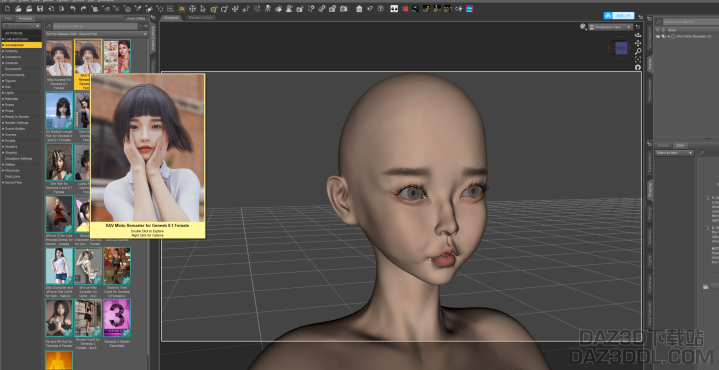719x370 pixels.
Task: Expand the Anatomy category
Action: [x=3, y=51]
